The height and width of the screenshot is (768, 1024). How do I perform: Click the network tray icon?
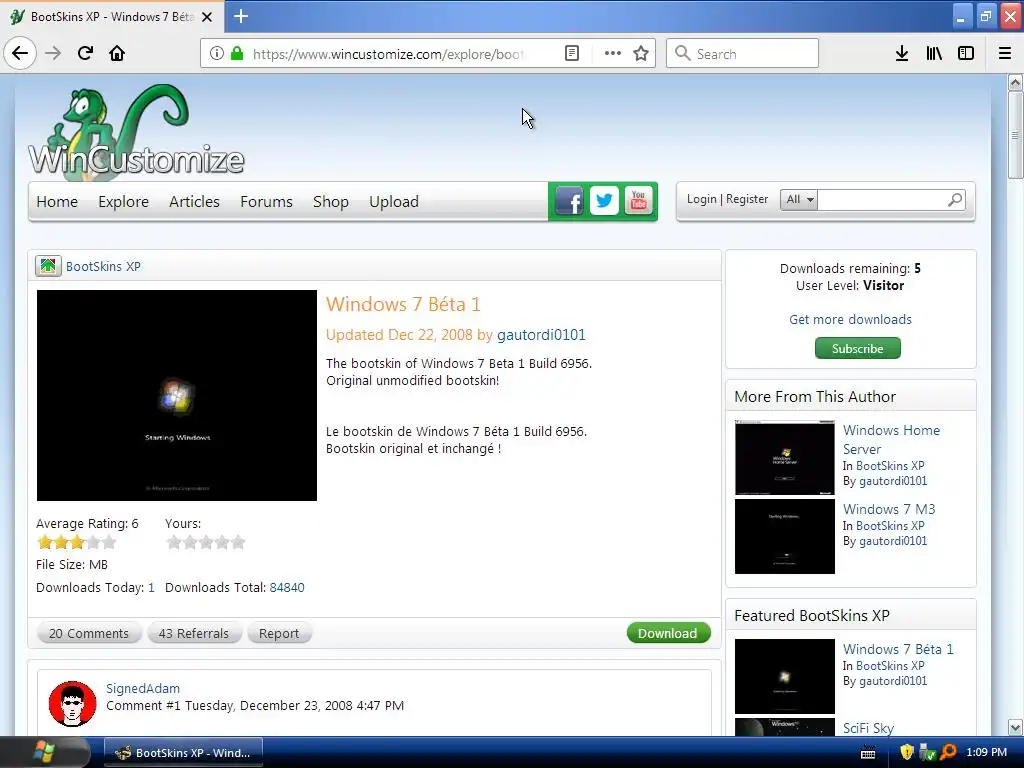pyautogui.click(x=927, y=752)
